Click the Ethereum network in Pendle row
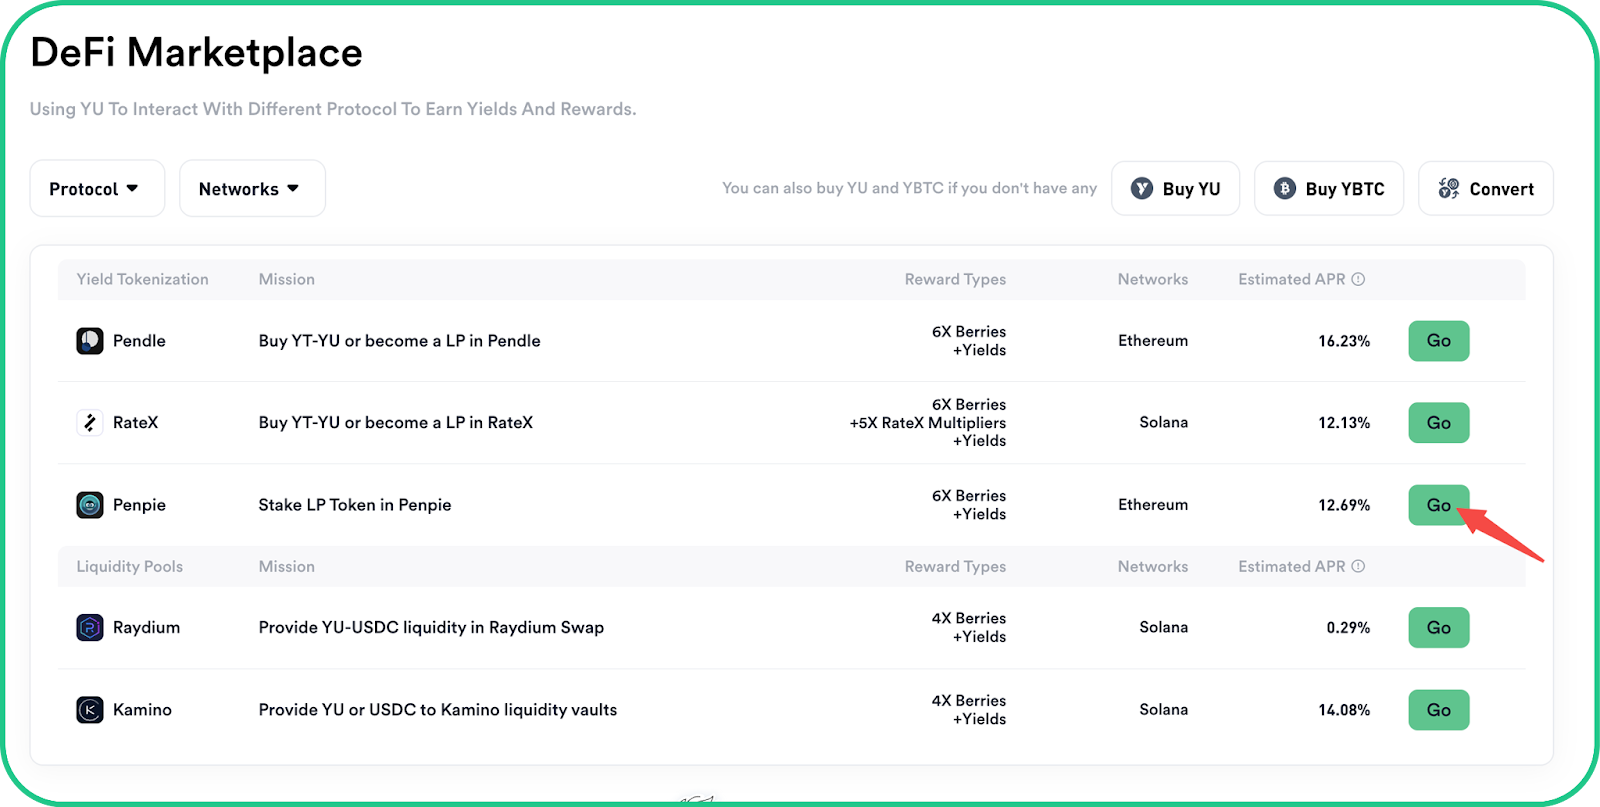1600x807 pixels. point(1153,341)
